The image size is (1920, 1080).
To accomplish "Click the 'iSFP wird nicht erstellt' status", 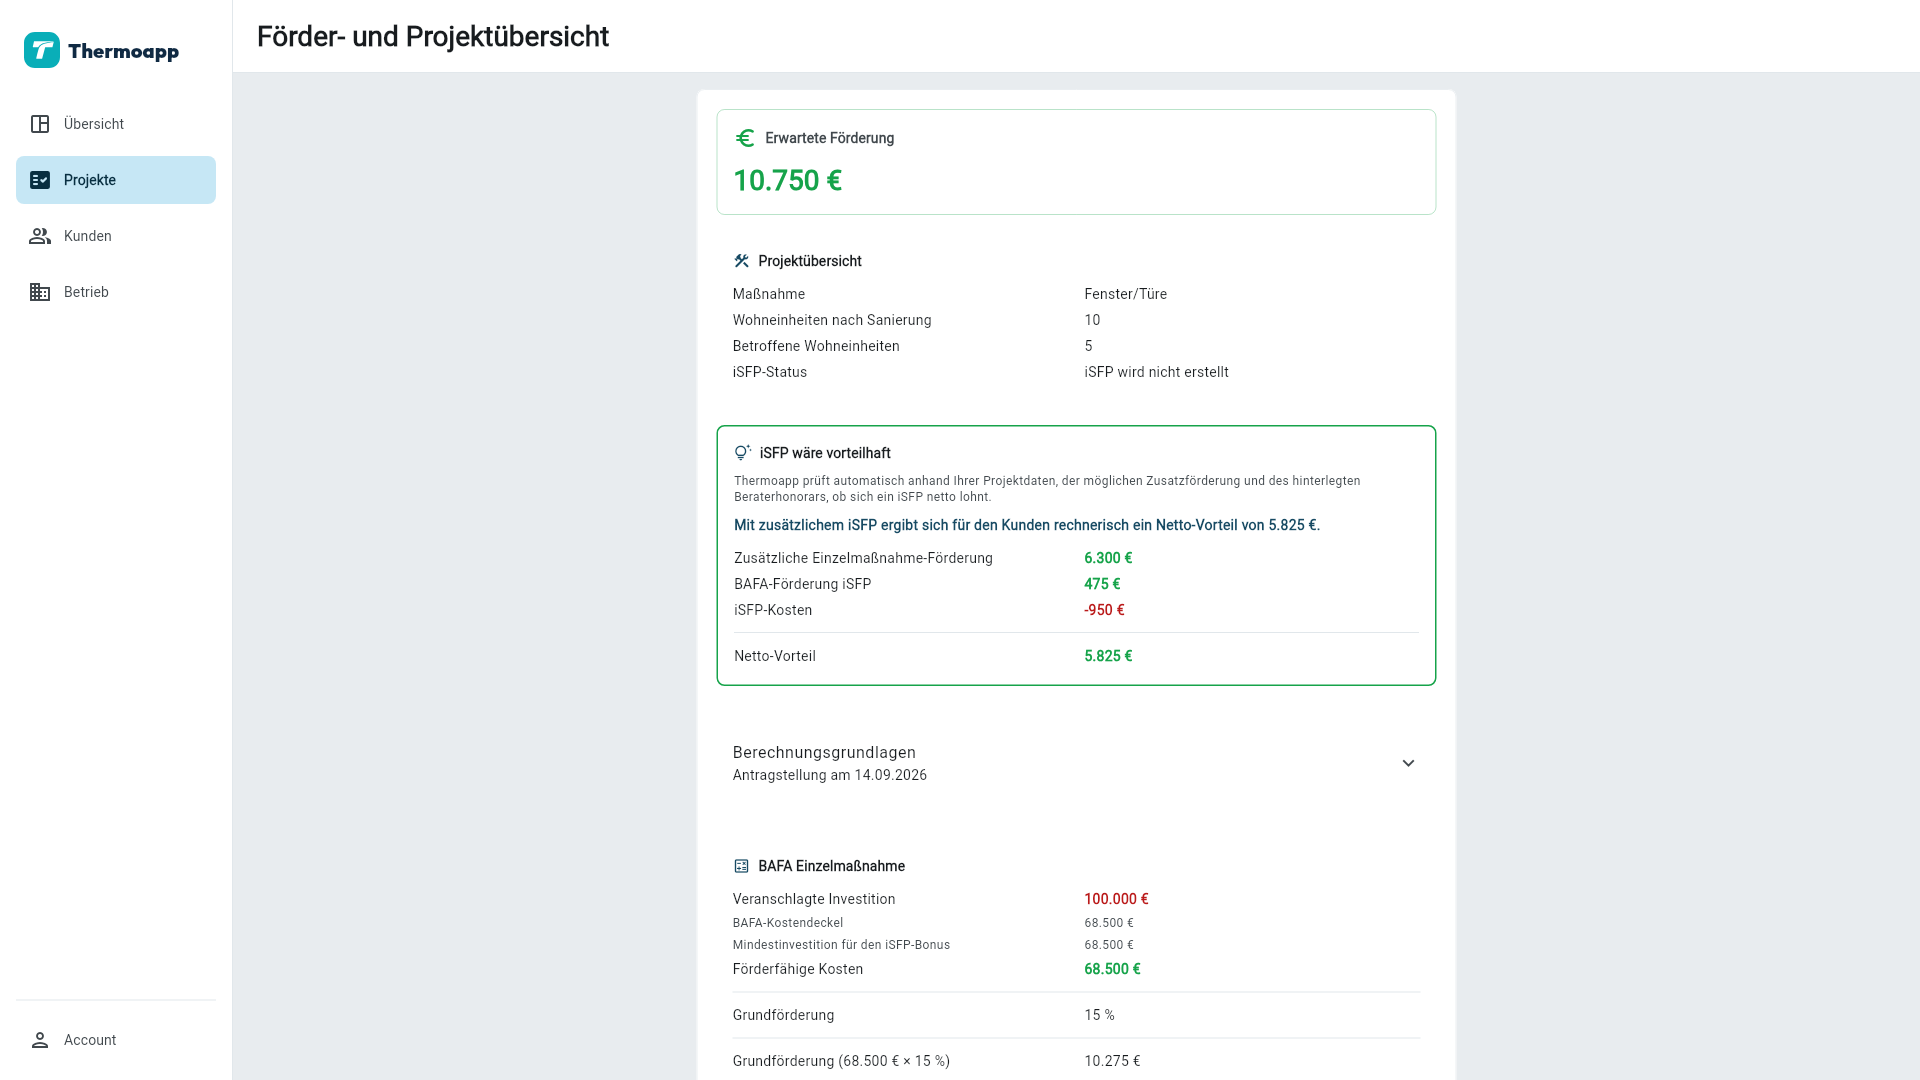I will [1157, 372].
